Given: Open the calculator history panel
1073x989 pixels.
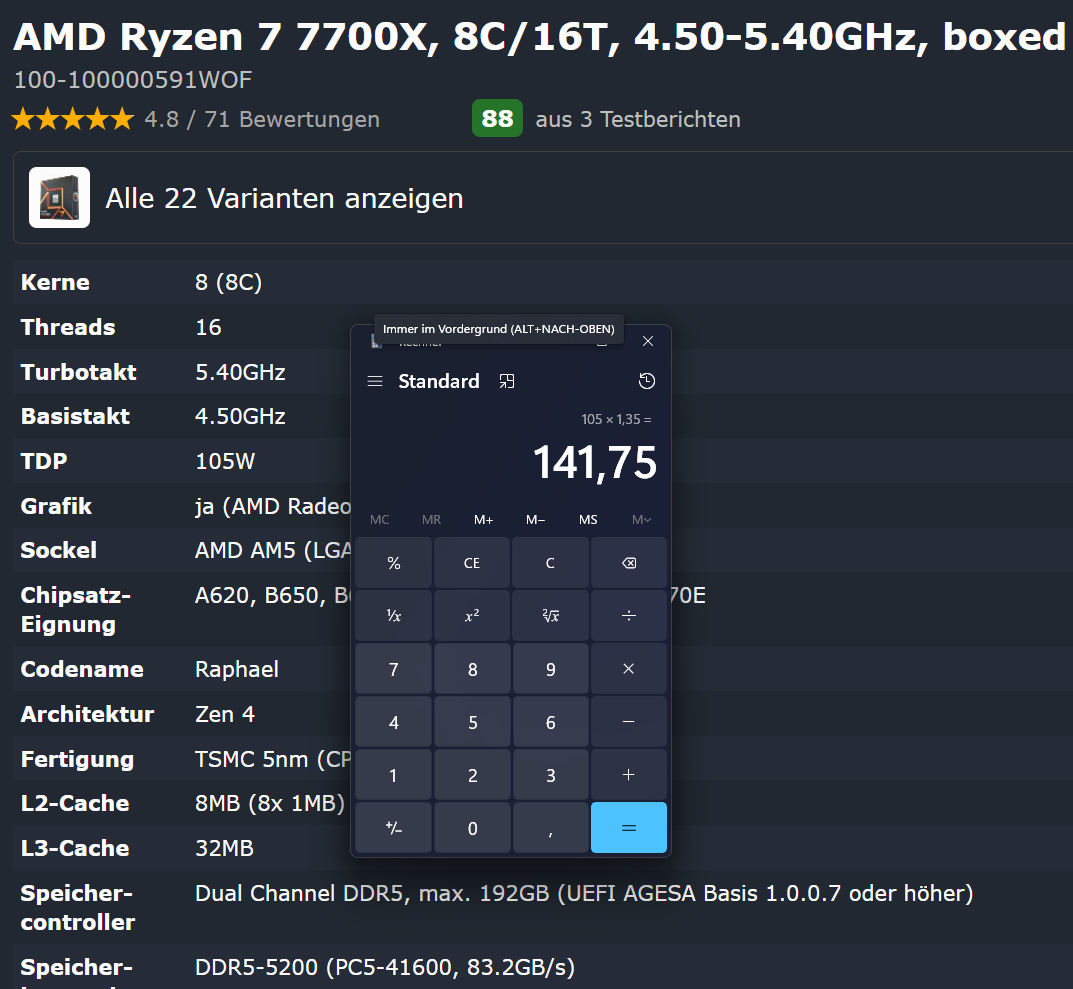Looking at the screenshot, I should 647,381.
